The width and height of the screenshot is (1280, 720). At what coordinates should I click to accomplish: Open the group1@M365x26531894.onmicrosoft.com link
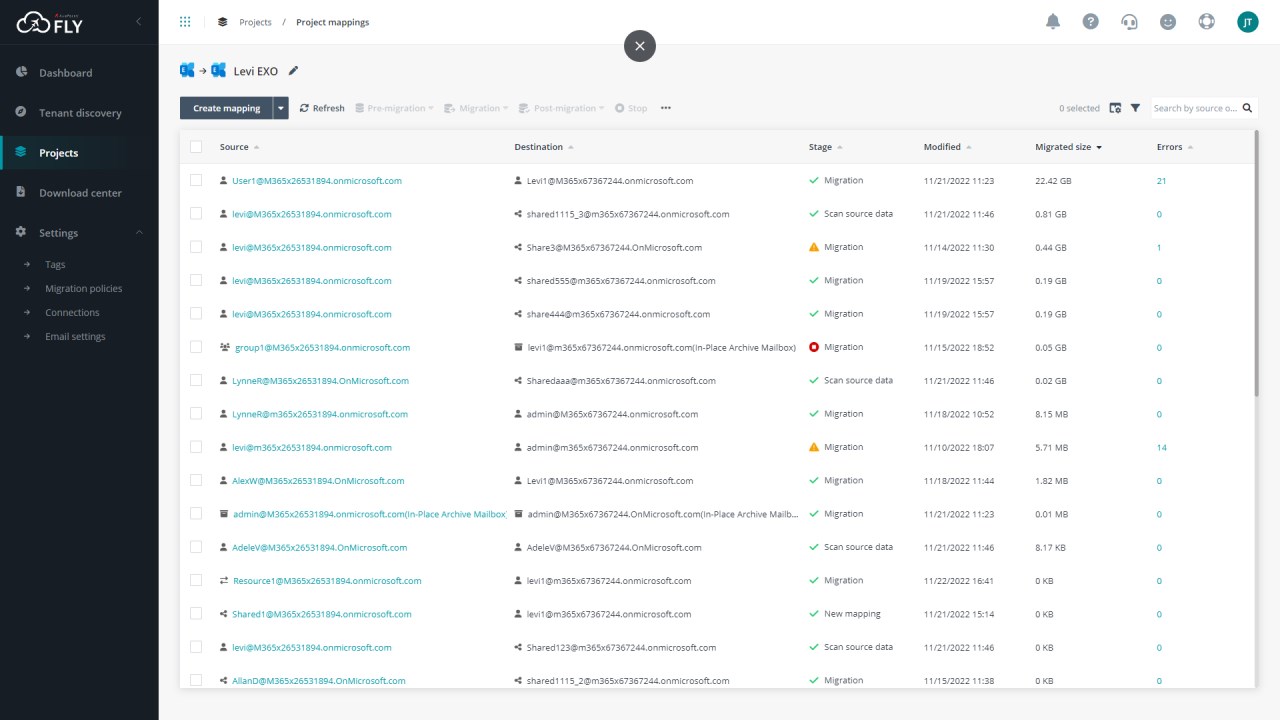[322, 347]
